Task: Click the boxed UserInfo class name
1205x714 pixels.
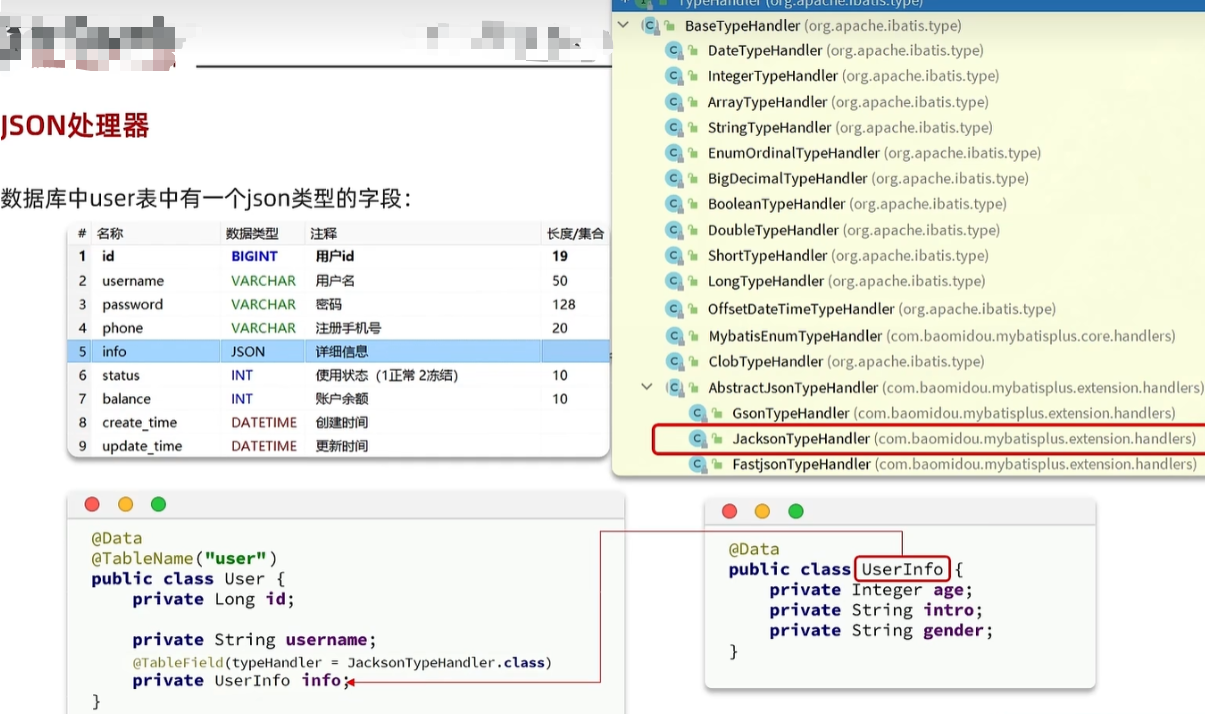Action: (x=902, y=569)
